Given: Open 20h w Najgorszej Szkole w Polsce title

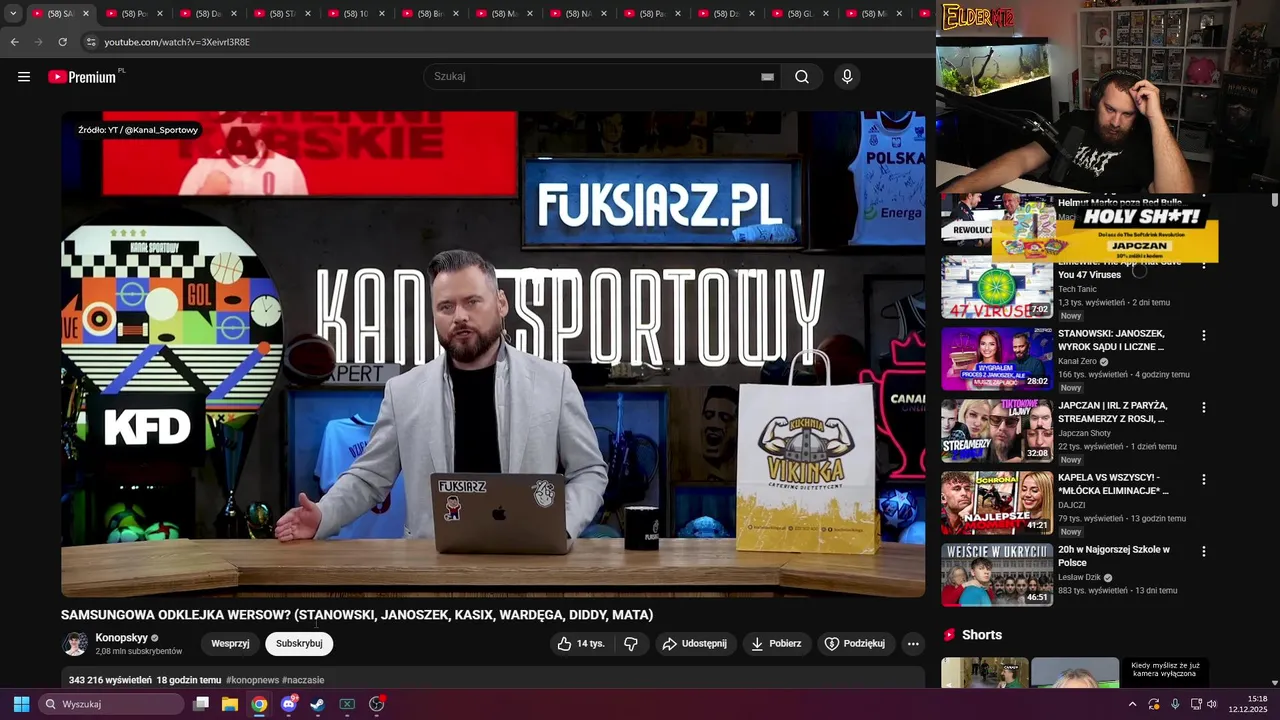Looking at the screenshot, I should tap(1114, 556).
